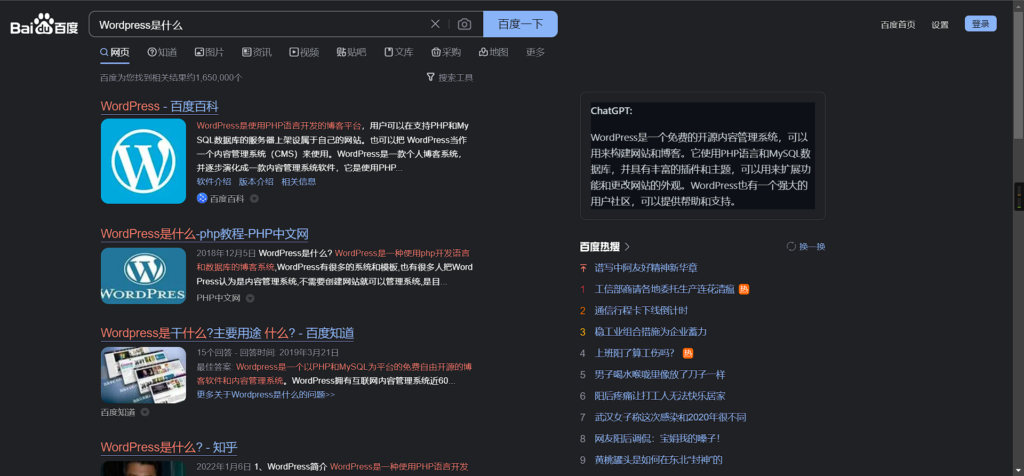The width and height of the screenshot is (1024, 476).
Task: Switch to the 采购 tab
Action: [x=446, y=52]
